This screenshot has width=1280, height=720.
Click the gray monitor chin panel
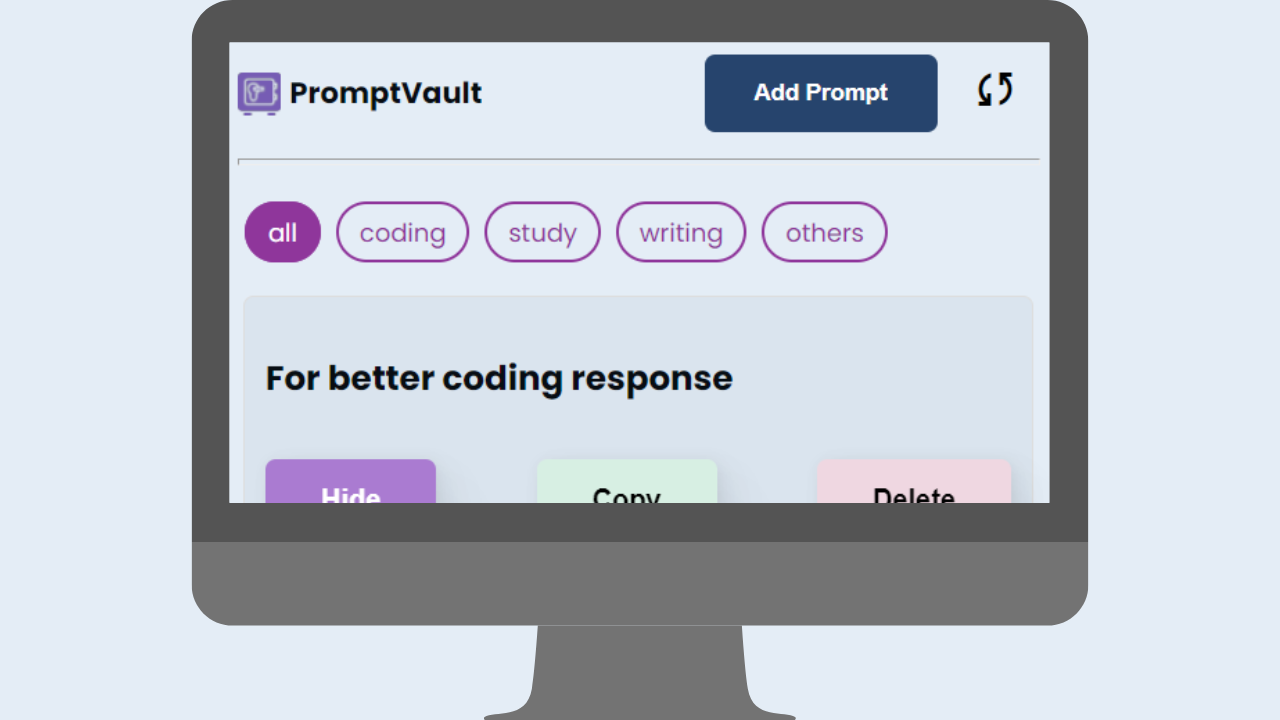[640, 583]
